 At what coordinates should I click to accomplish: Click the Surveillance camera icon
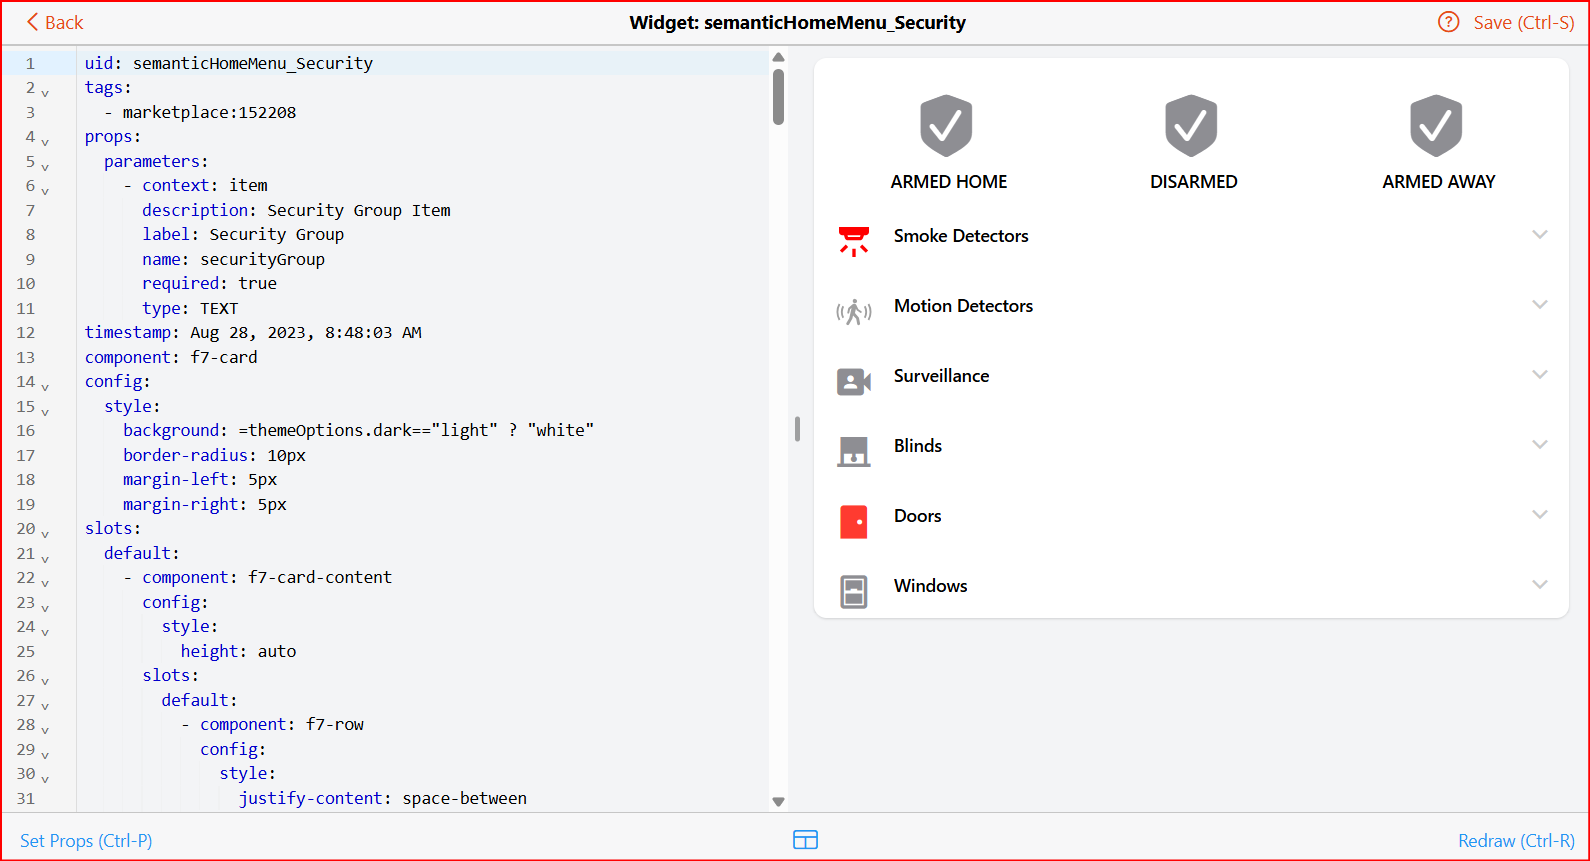click(853, 381)
